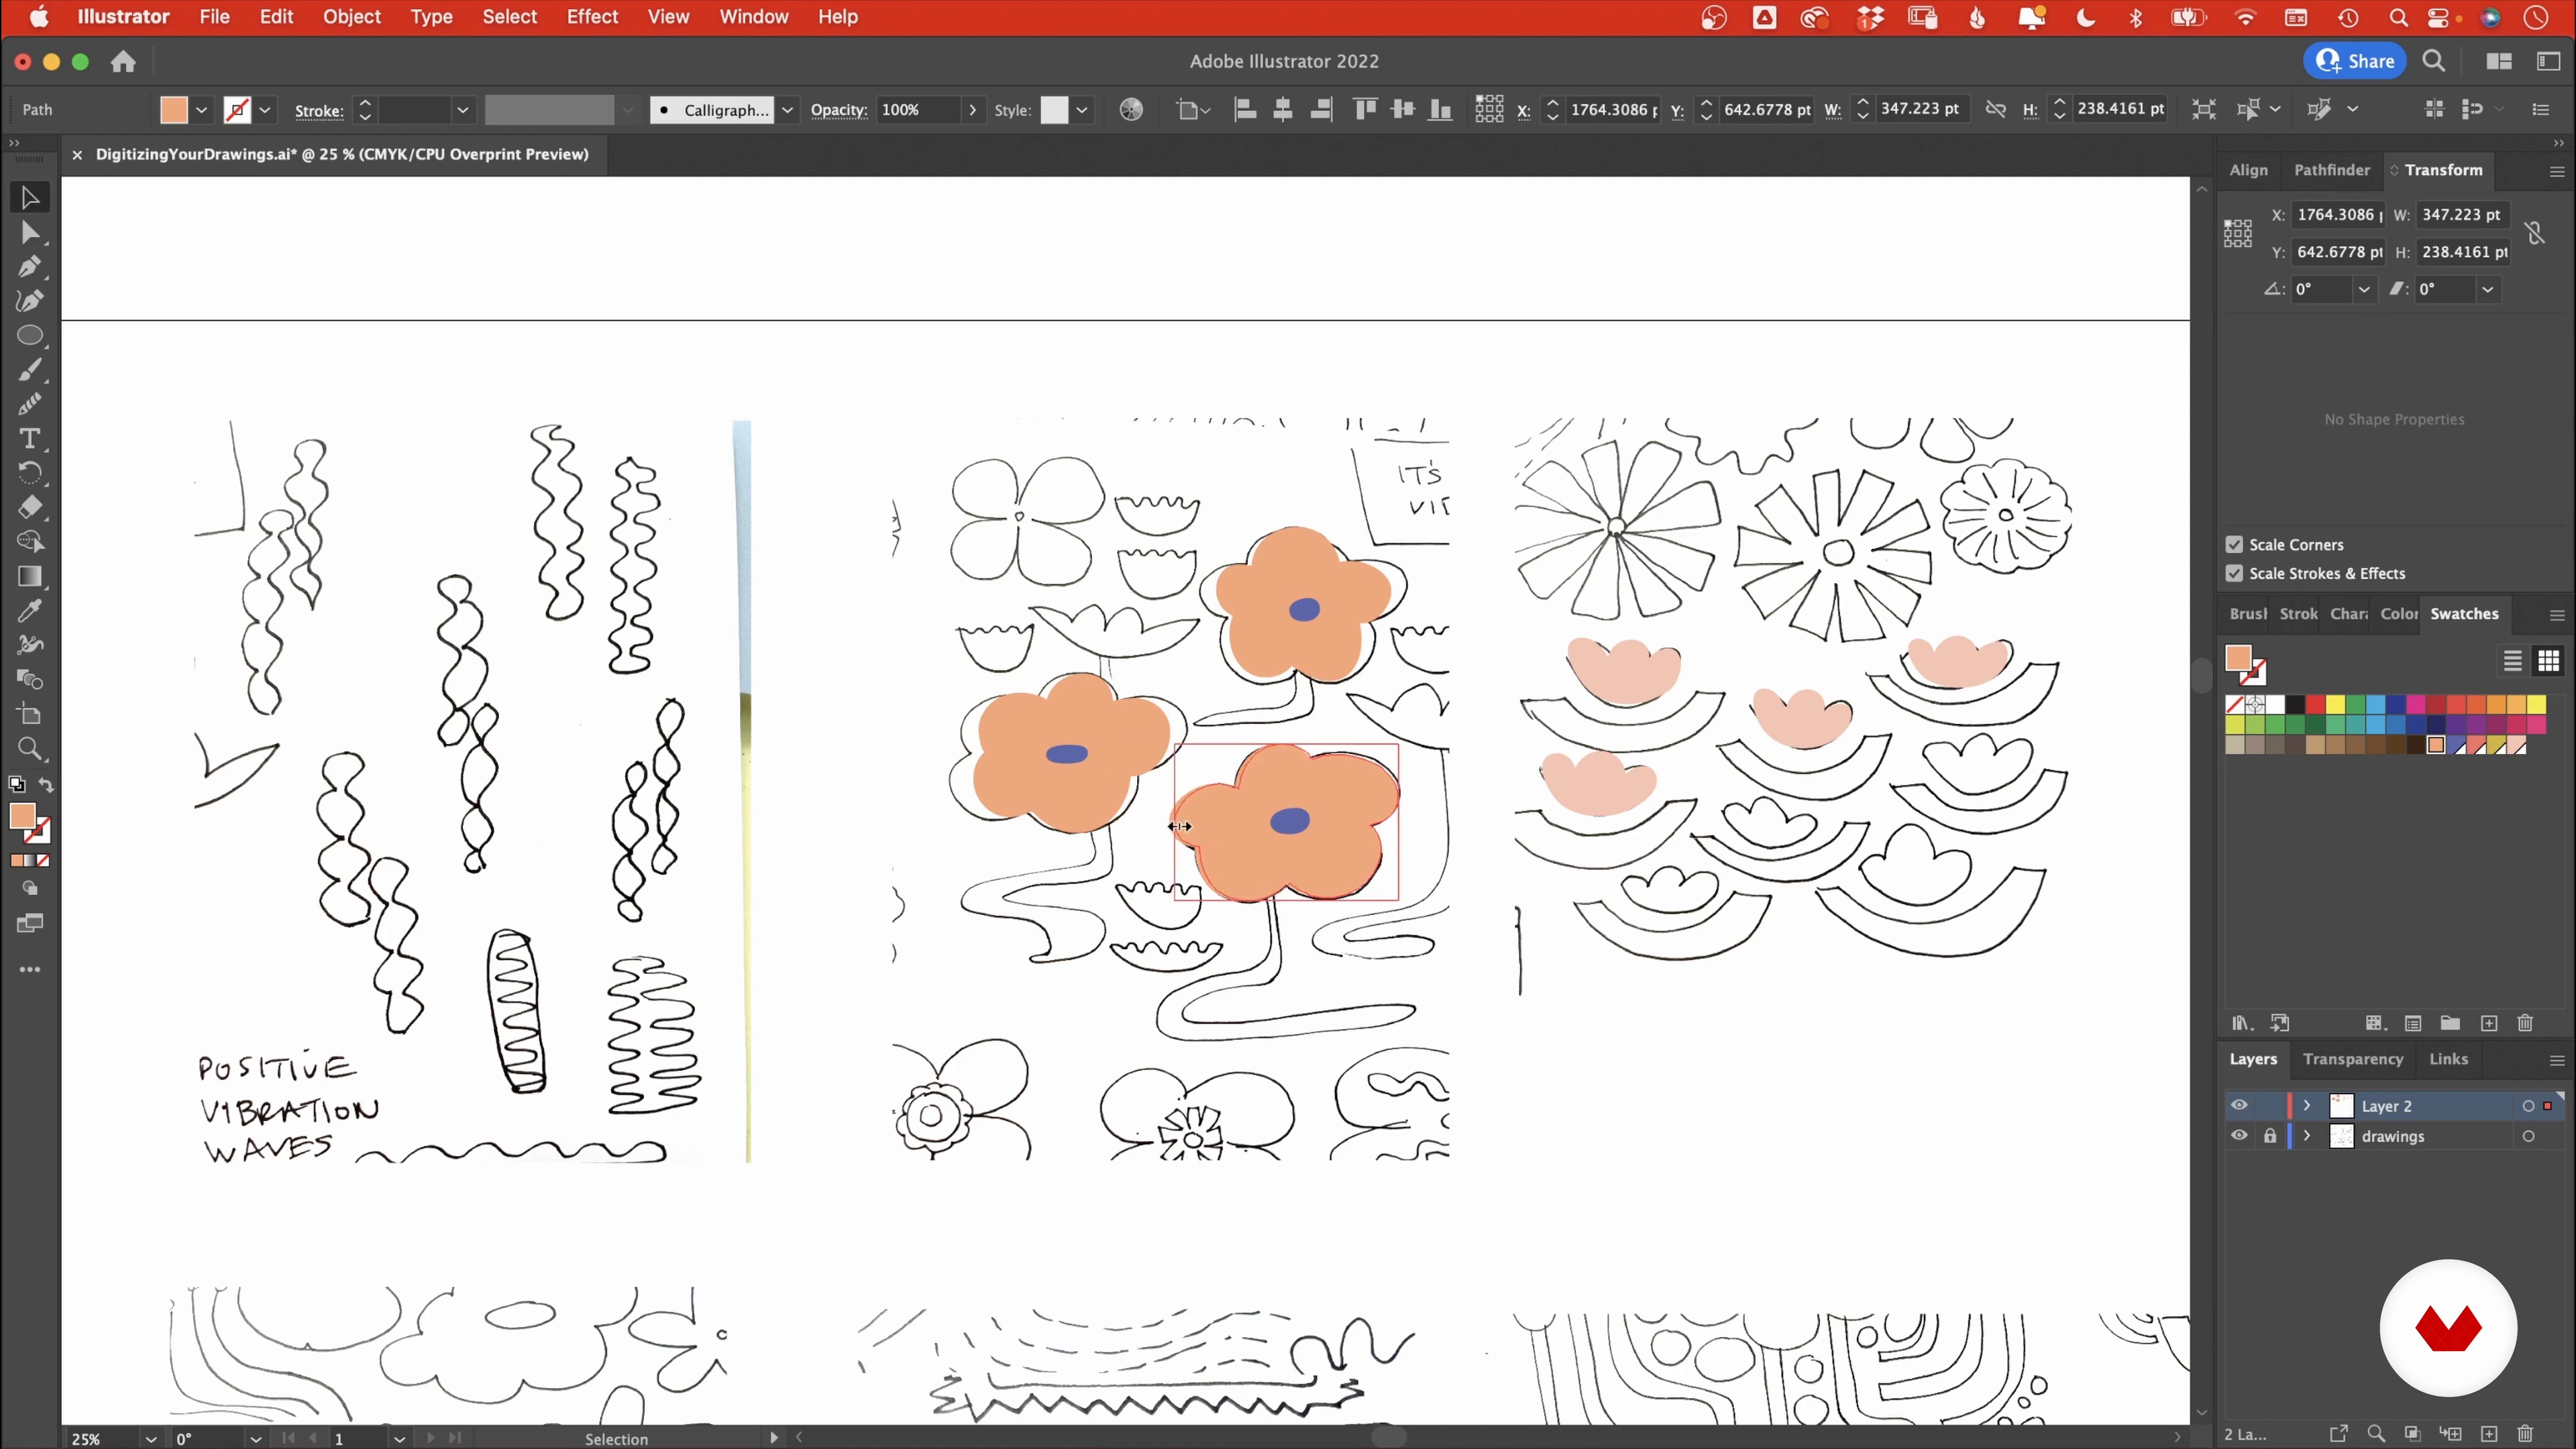The width and height of the screenshot is (2576, 1449).
Task: Select the Artboard tool
Action: tap(29, 715)
